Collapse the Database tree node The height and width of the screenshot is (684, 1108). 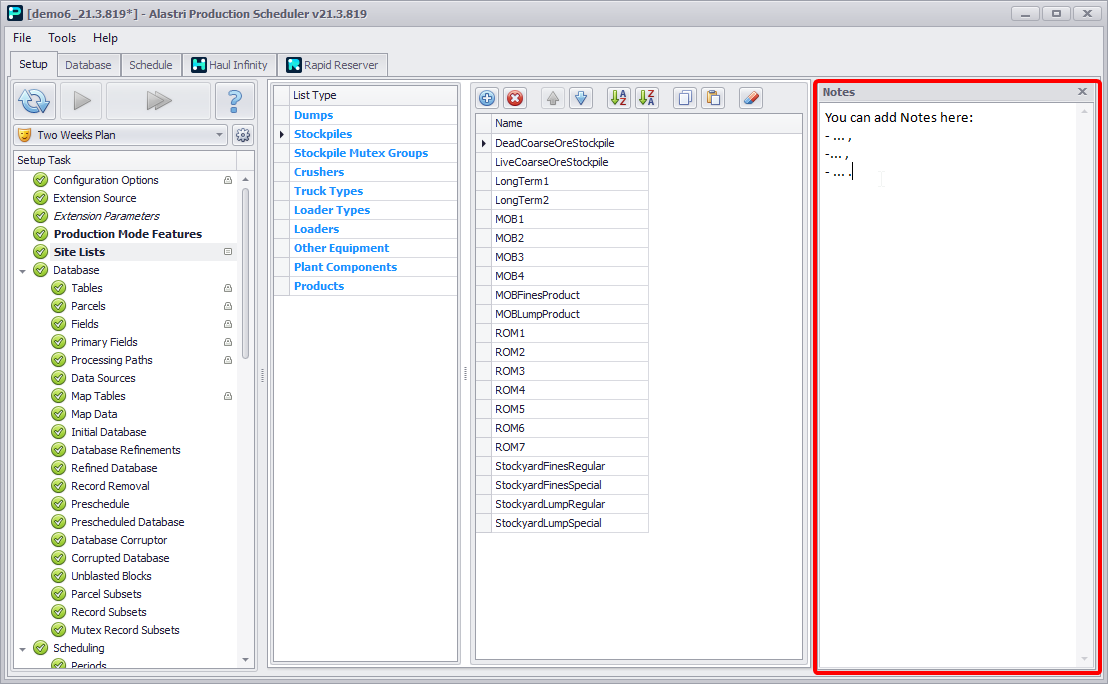point(23,270)
